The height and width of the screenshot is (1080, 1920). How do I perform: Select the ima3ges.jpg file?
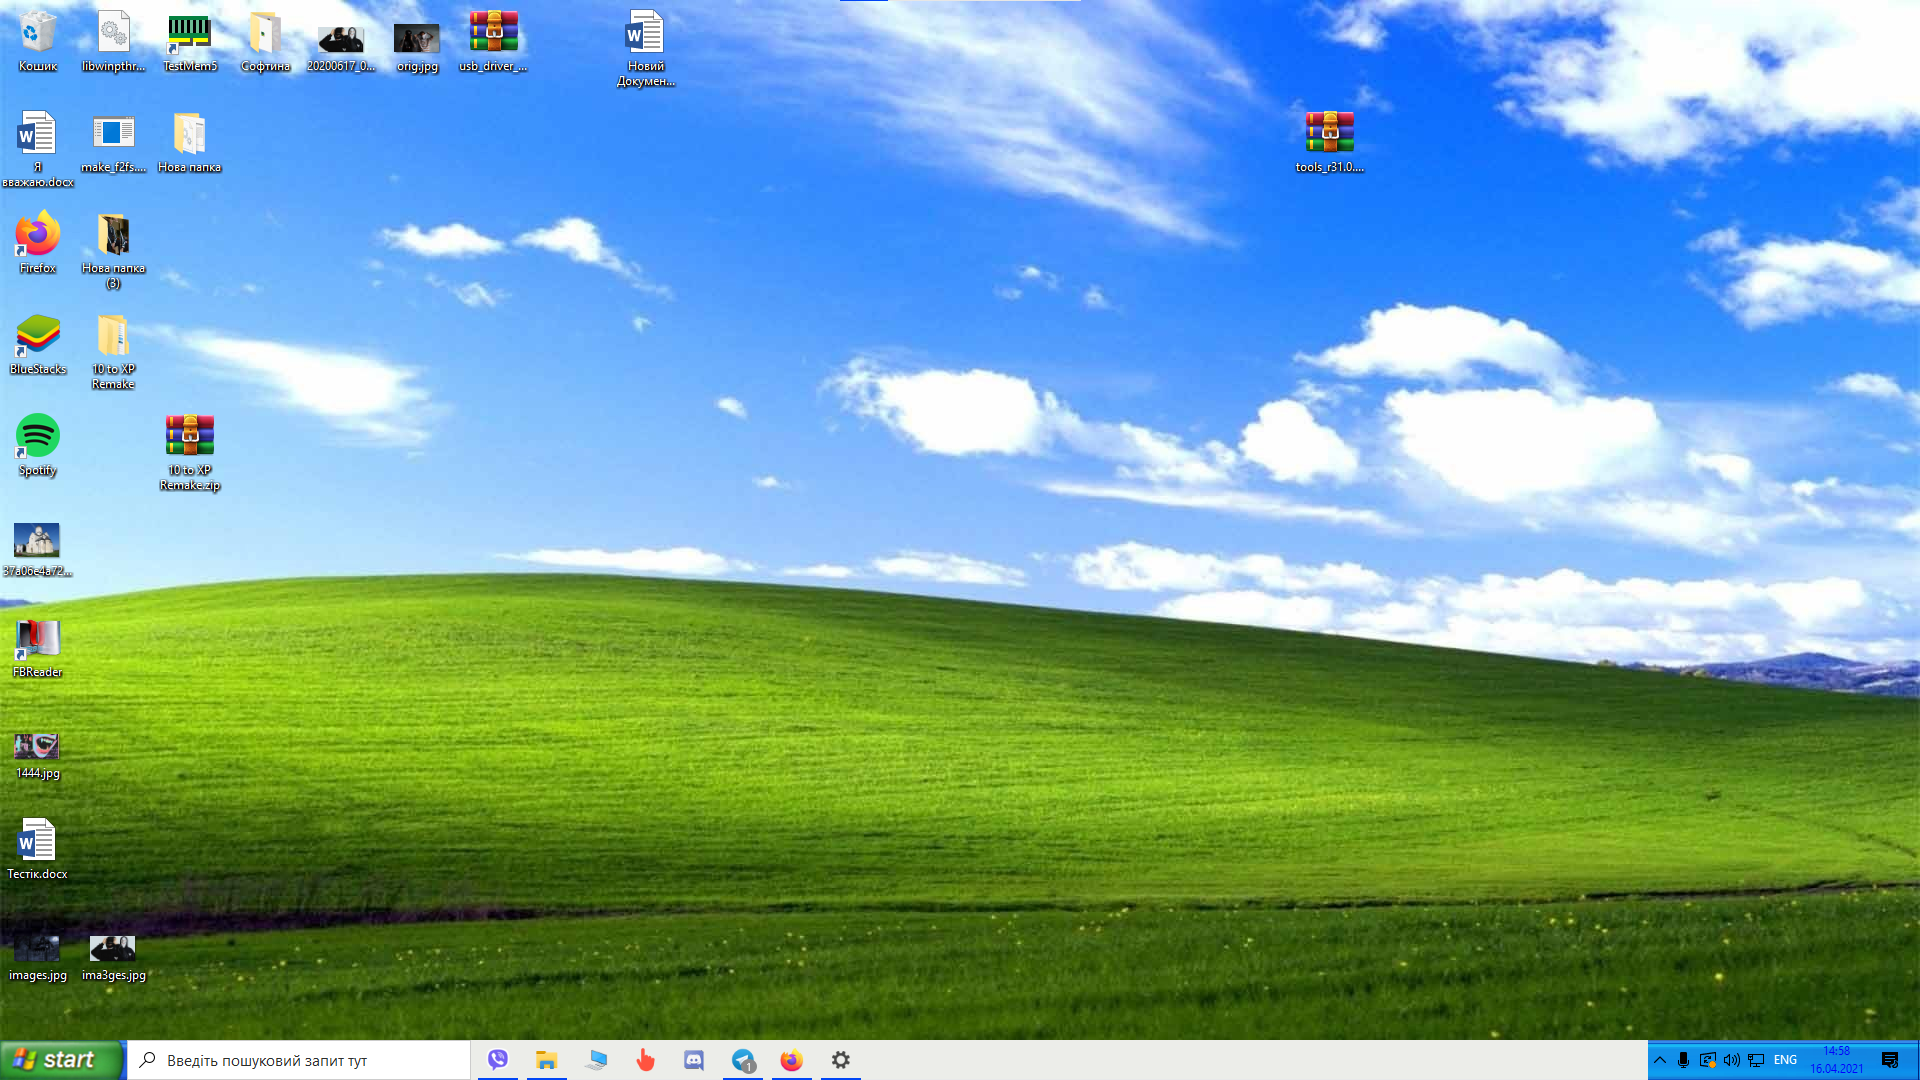click(x=114, y=957)
